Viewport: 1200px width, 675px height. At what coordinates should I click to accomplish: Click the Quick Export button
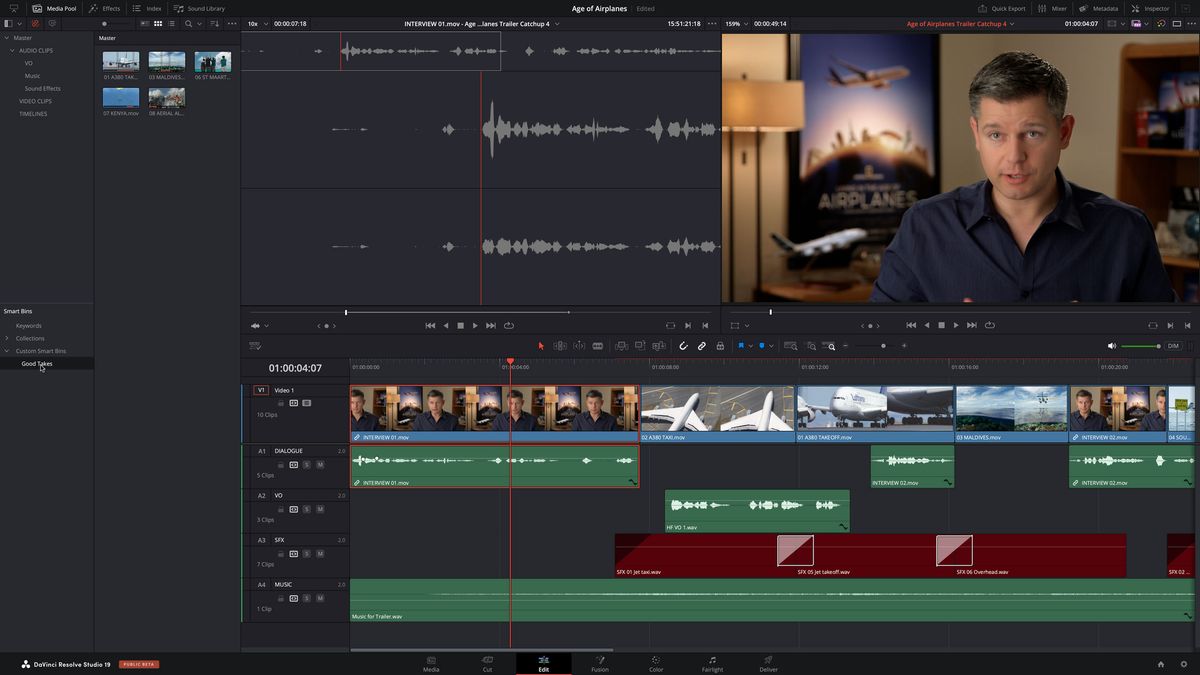click(x=1002, y=8)
